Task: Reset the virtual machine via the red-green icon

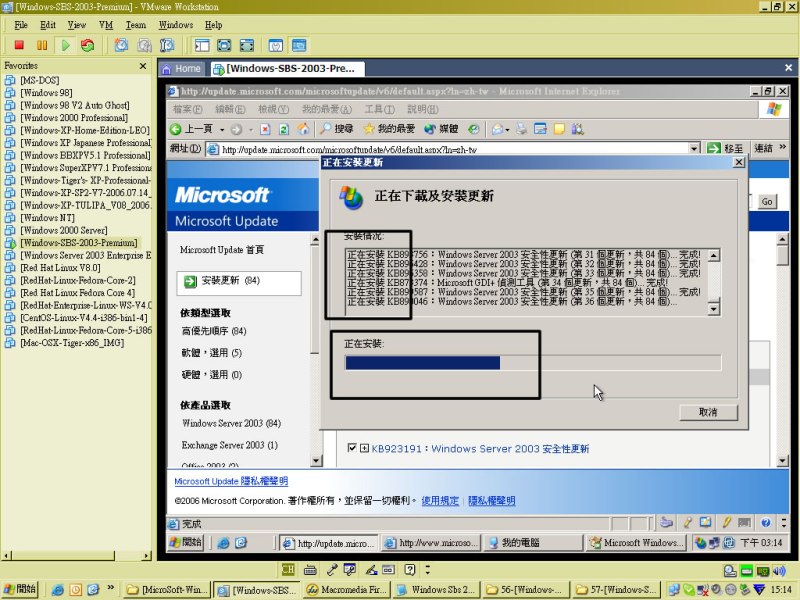Action: pos(88,45)
